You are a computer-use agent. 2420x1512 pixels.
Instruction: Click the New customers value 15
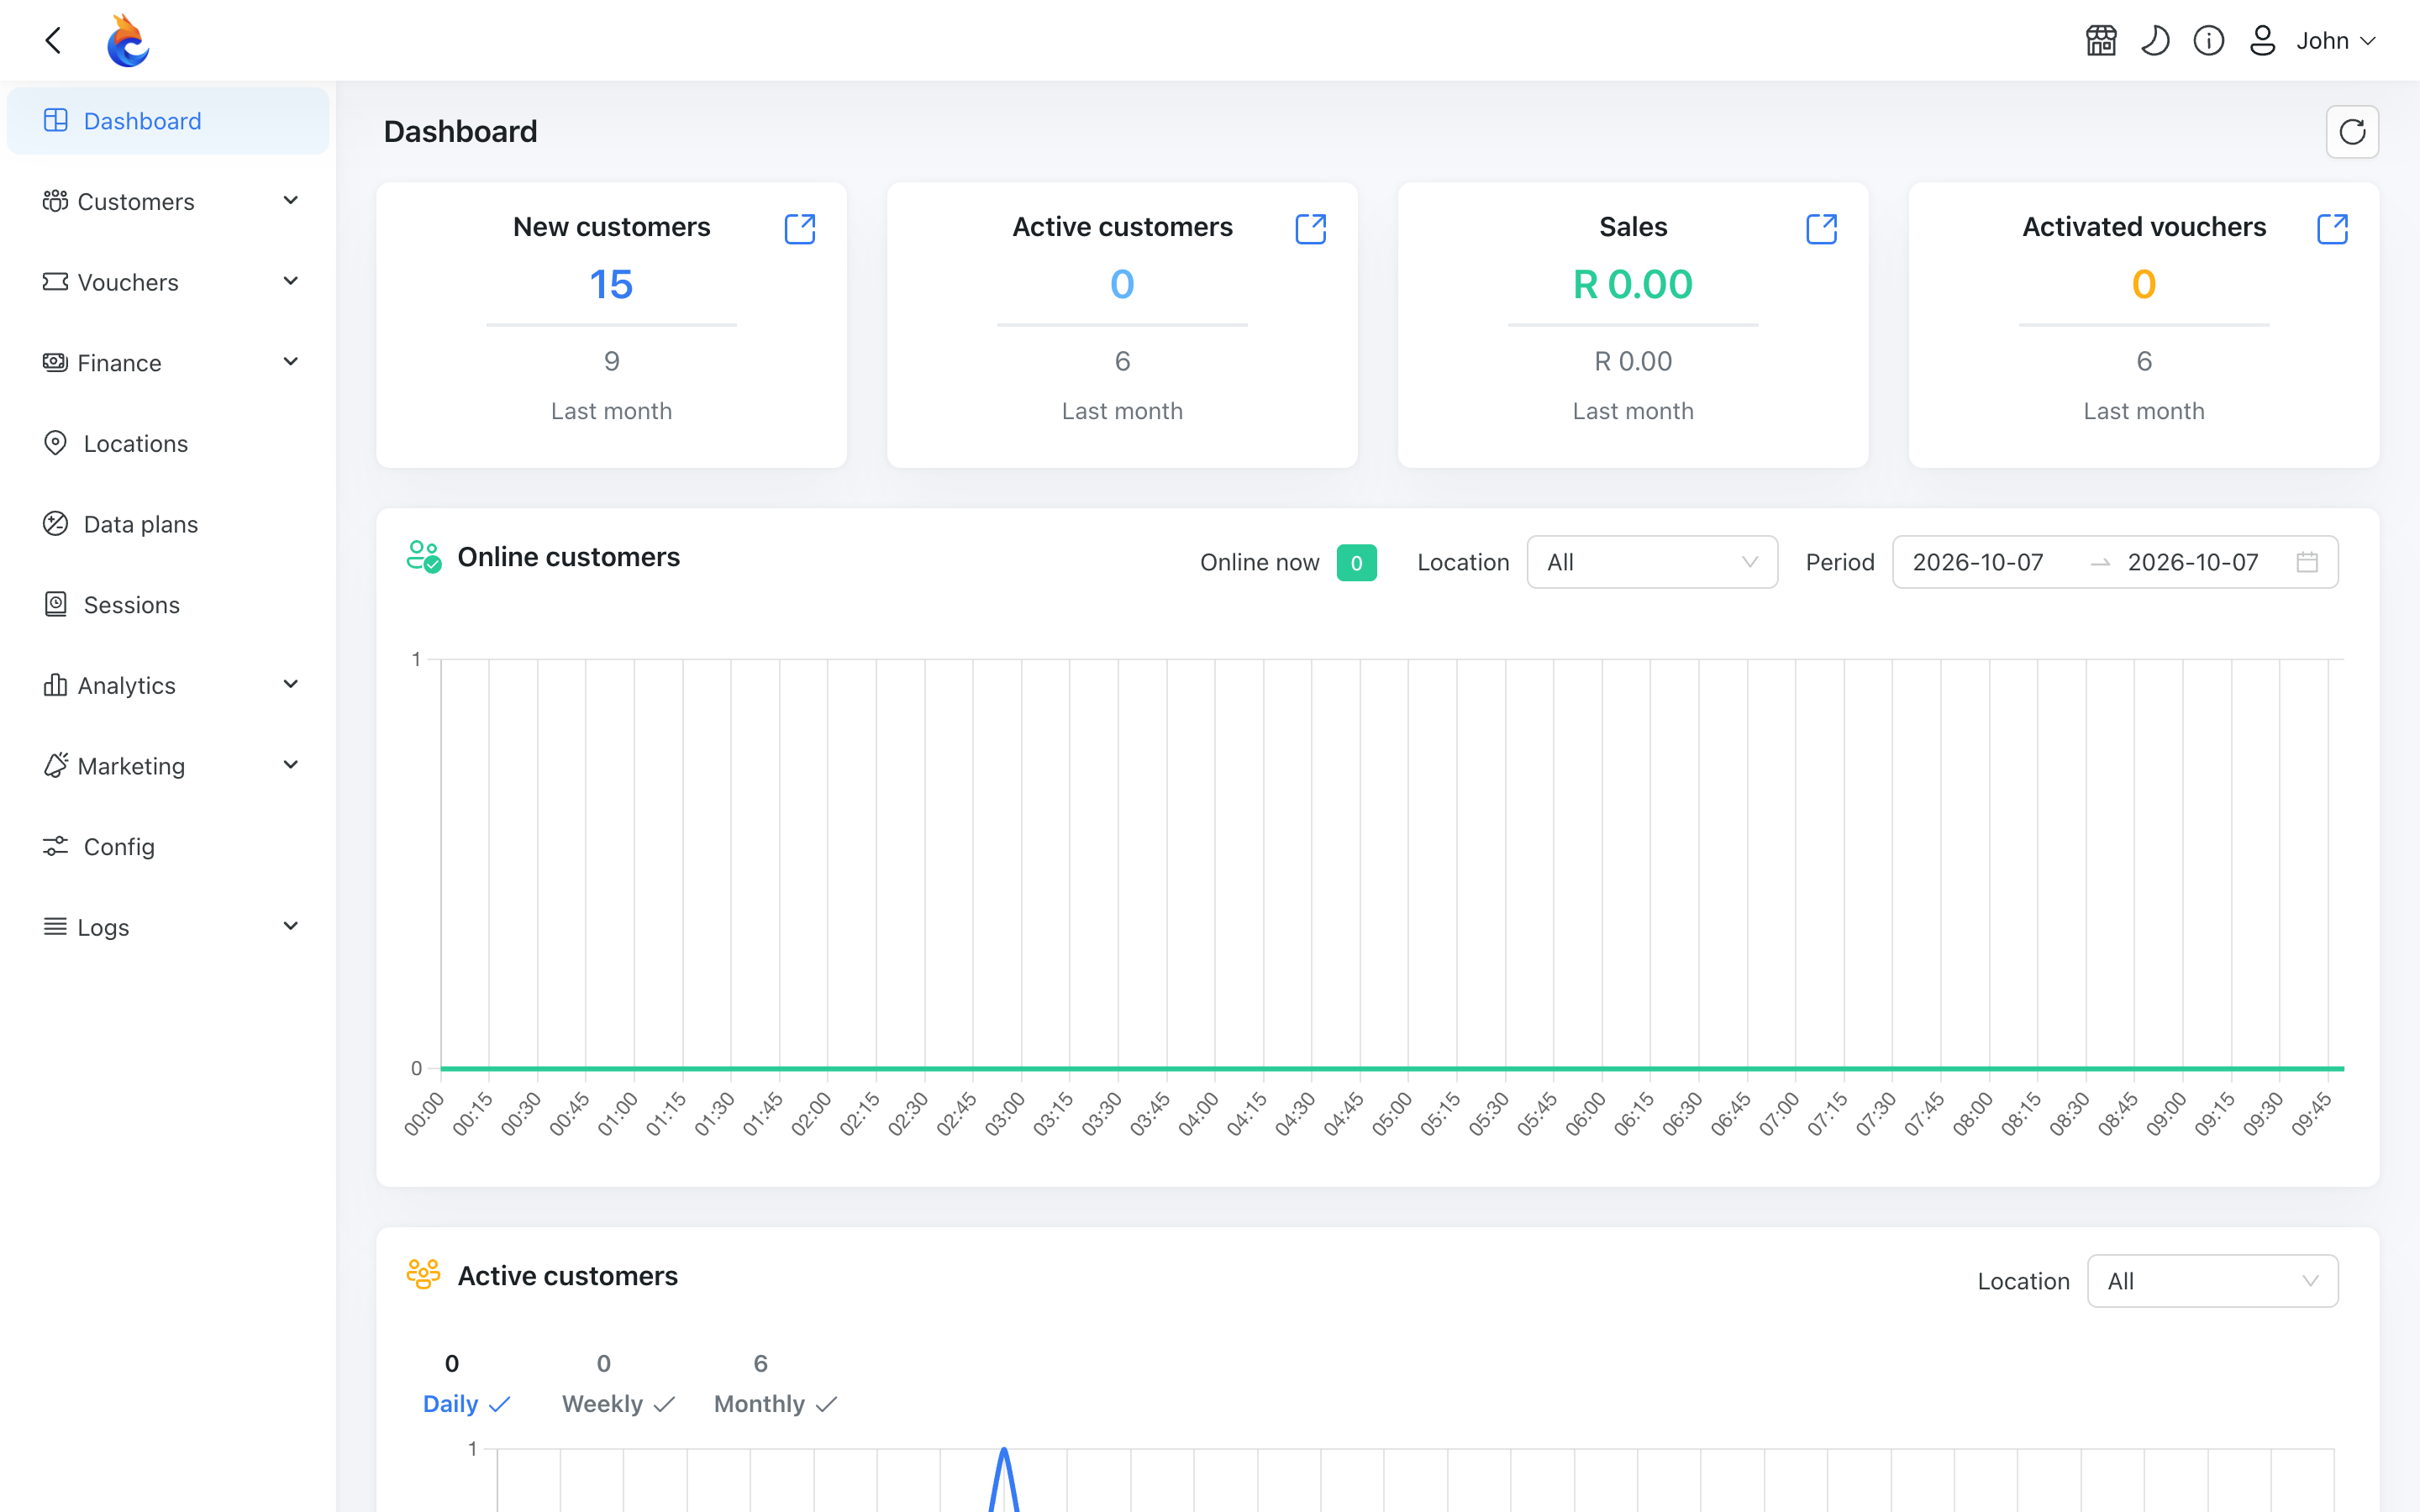[x=611, y=285]
